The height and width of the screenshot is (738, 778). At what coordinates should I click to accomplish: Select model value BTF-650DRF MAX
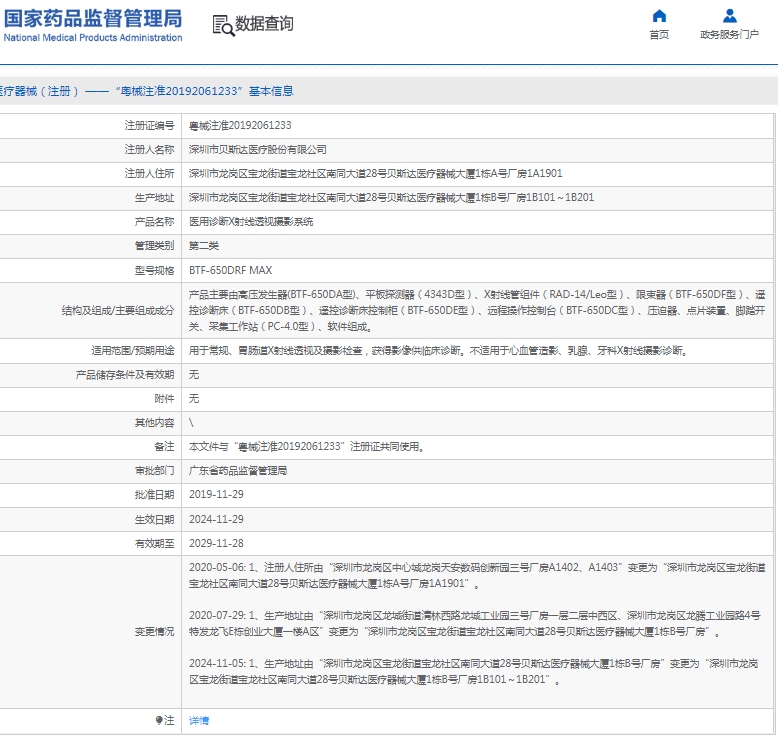[x=231, y=270]
